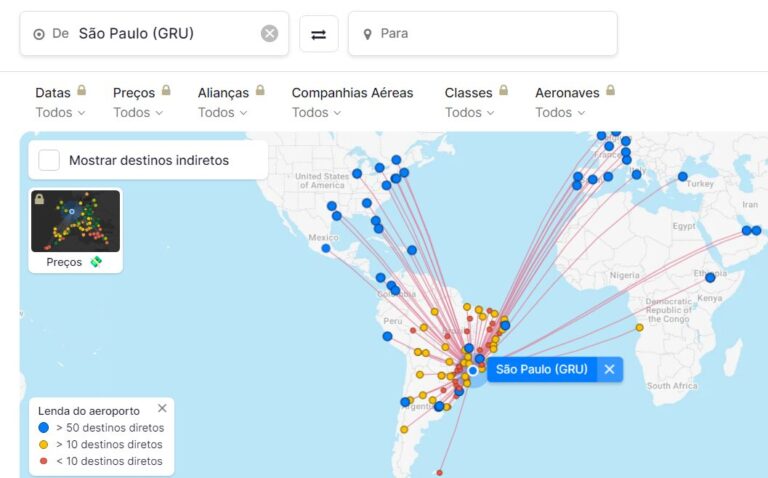Viewport: 768px width, 478px height.
Task: Click the lock icon next to Datas
Action: (x=82, y=90)
